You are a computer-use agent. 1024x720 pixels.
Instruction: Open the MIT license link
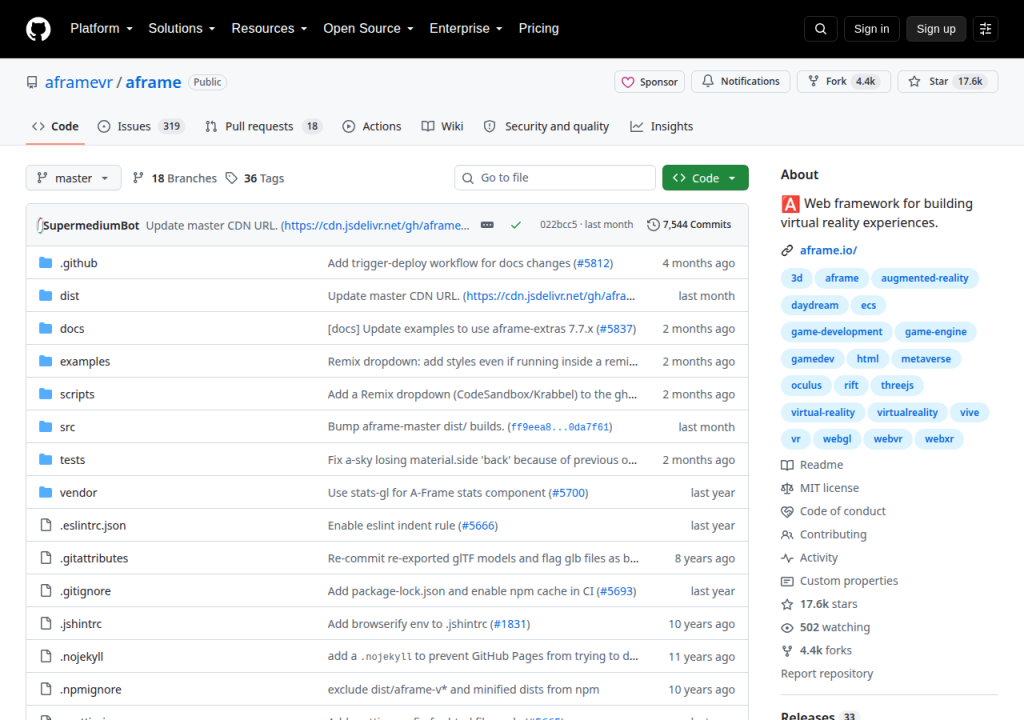(x=820, y=488)
